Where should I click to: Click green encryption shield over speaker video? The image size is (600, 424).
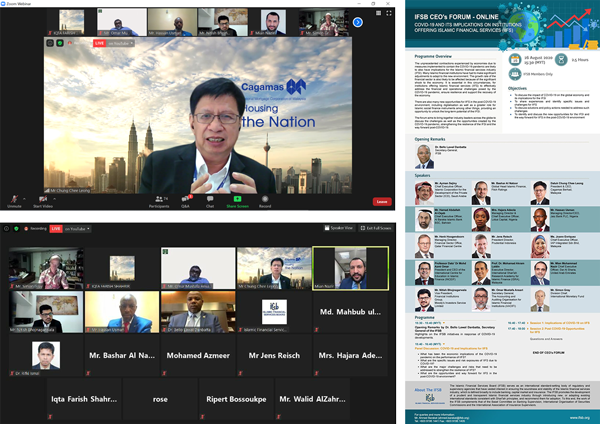click(x=60, y=43)
